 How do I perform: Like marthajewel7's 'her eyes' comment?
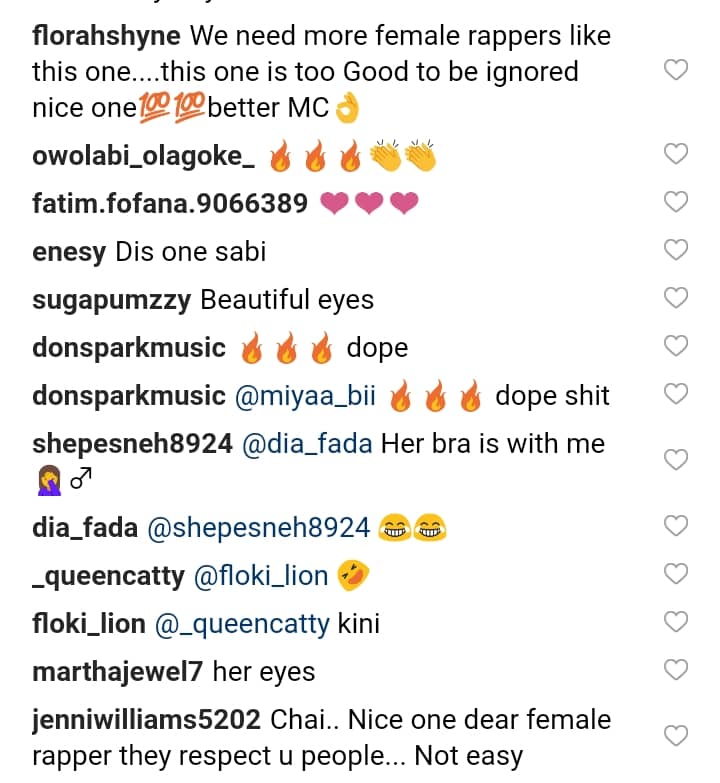click(x=677, y=670)
